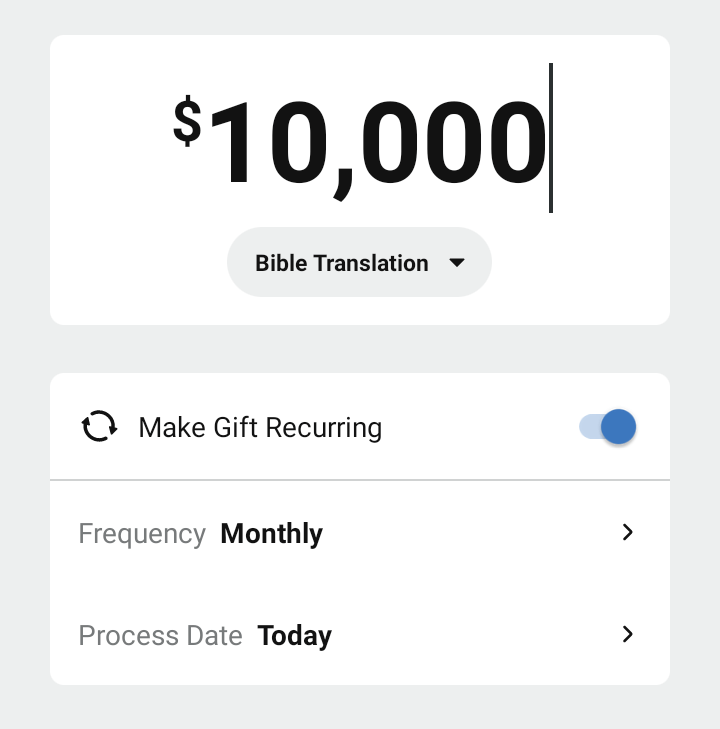The width and height of the screenshot is (720, 729).
Task: Click the text cursor after 10,000
Action: (550, 138)
